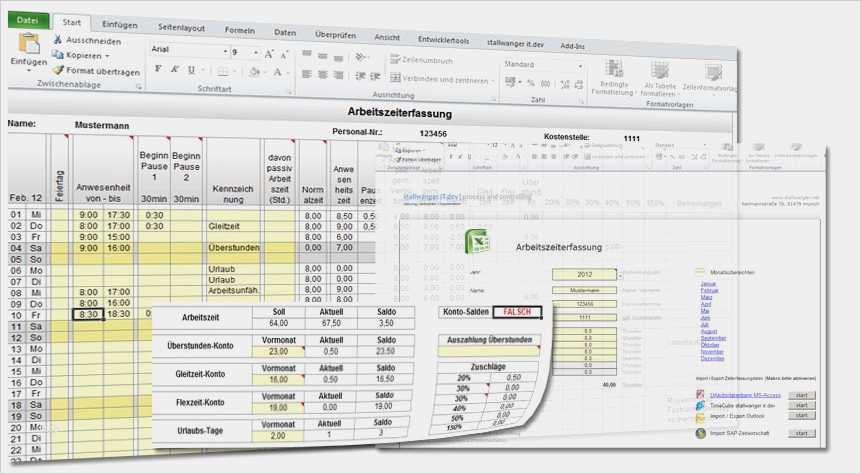This screenshot has height=474, width=861.
Task: Click the FALSCH Konto-Salden cell
Action: [517, 312]
